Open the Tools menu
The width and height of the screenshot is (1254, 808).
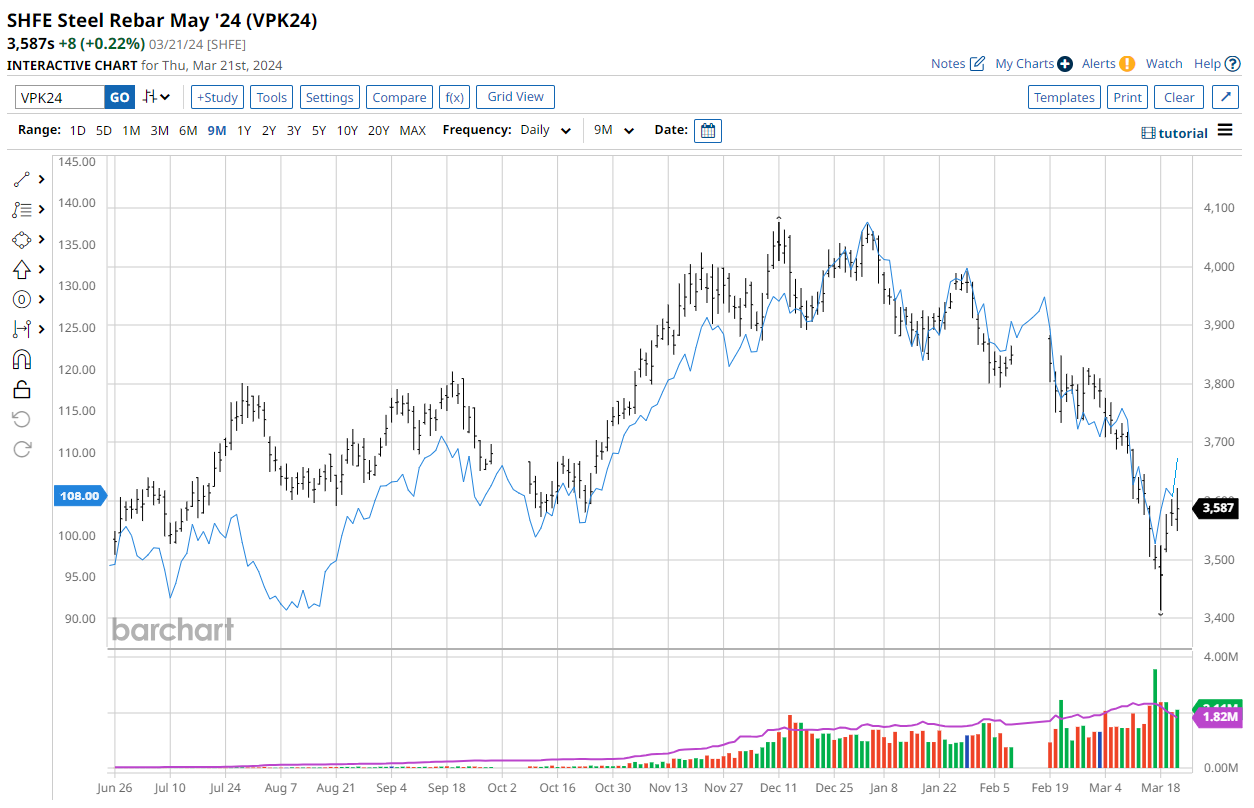pyautogui.click(x=271, y=97)
